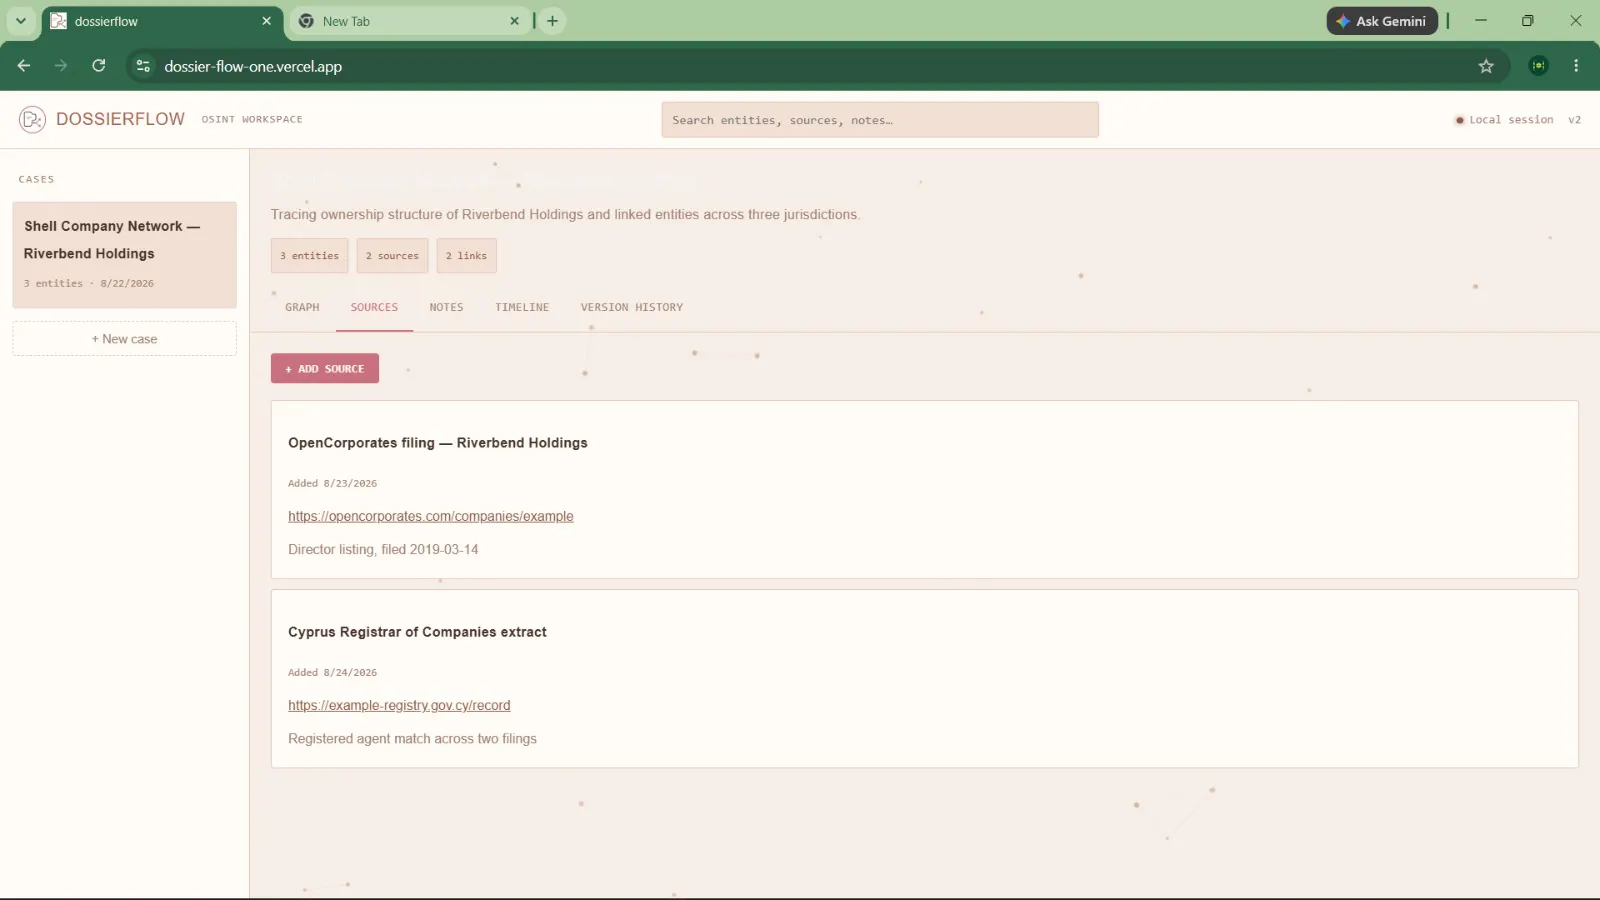Viewport: 1600px width, 900px height.
Task: Create a new case with + New case
Action: pyautogui.click(x=125, y=339)
